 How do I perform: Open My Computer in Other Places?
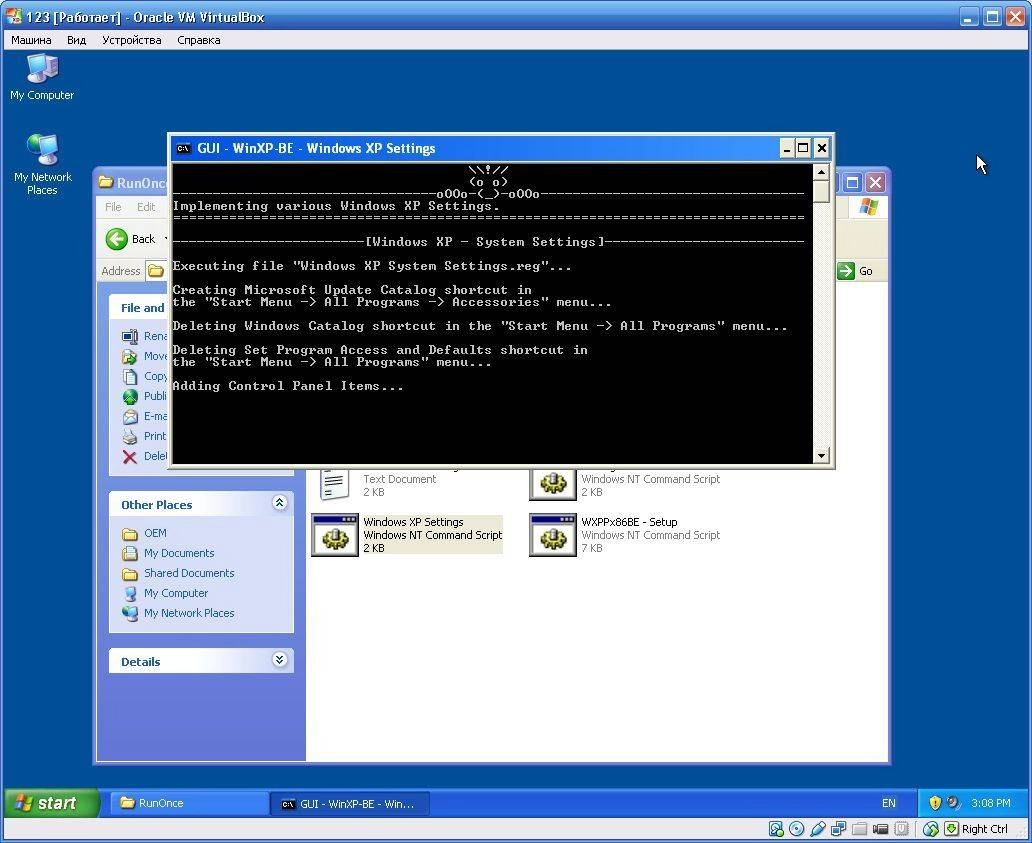176,593
